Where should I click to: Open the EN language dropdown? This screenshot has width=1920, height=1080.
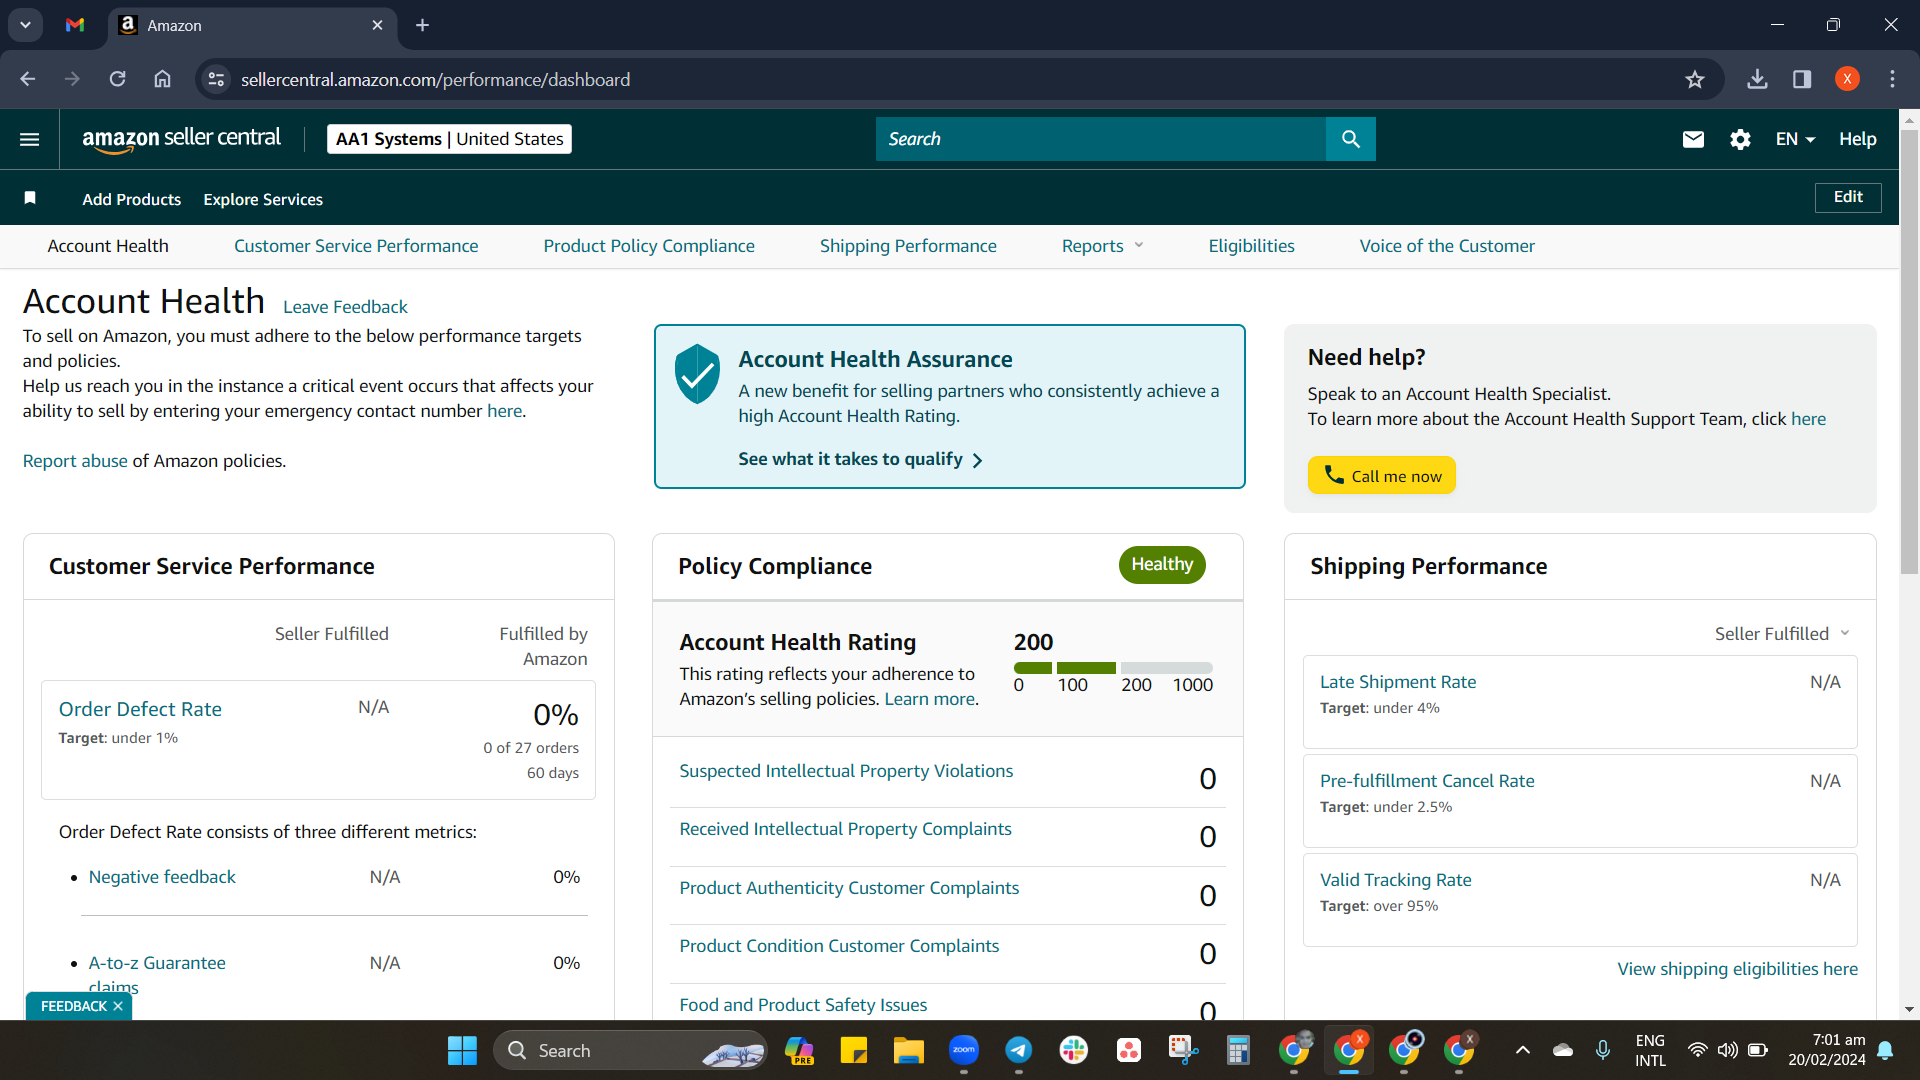click(1795, 139)
